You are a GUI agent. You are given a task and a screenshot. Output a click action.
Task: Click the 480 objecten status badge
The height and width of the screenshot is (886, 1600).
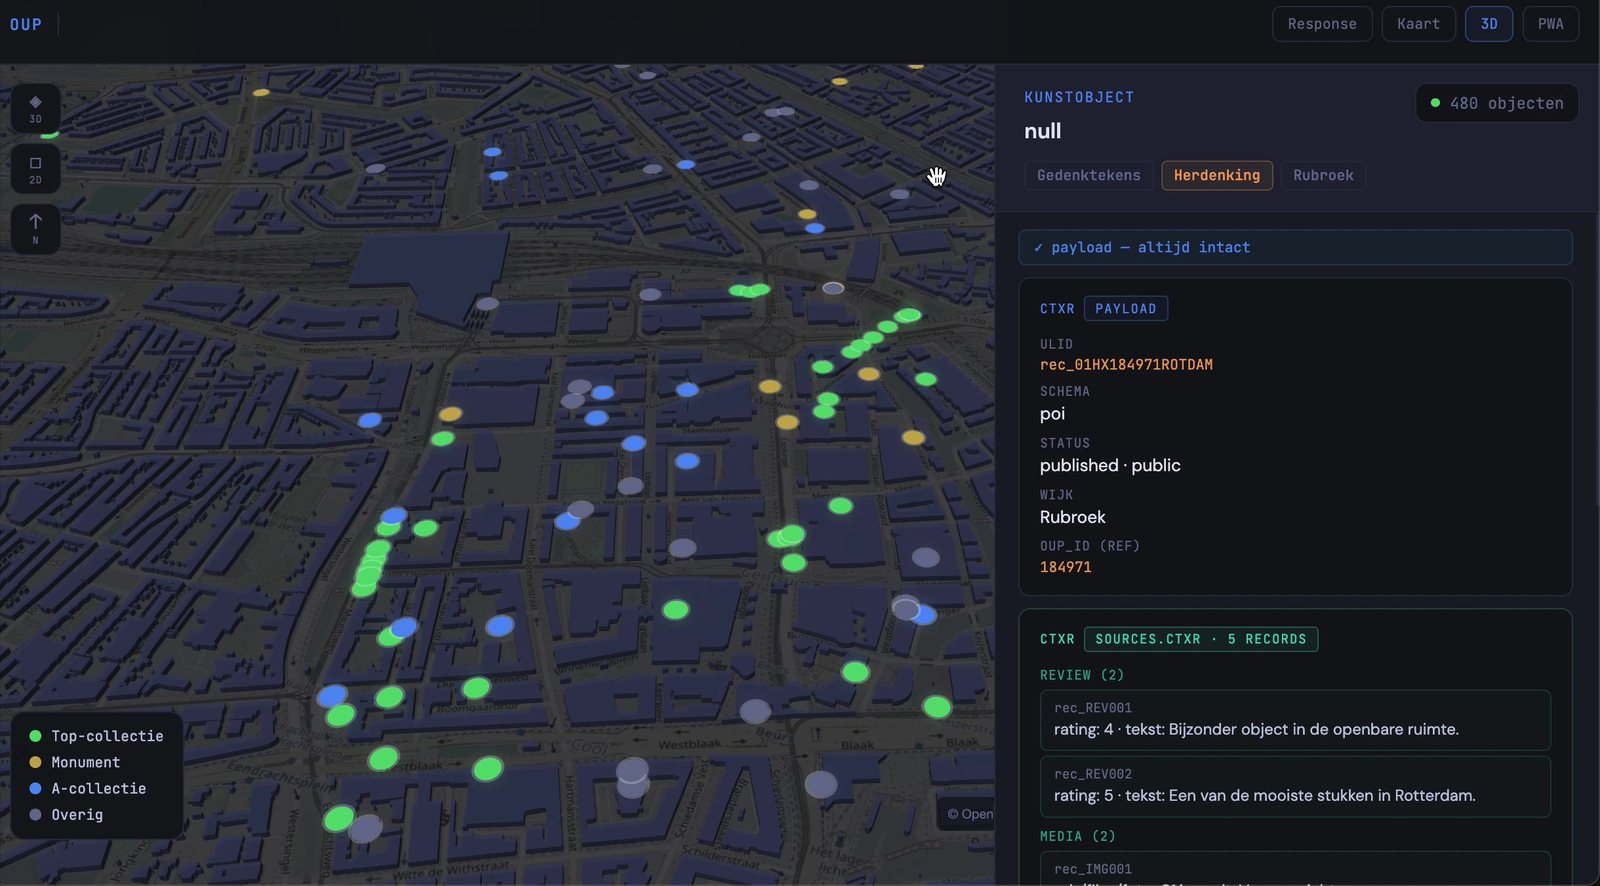(1496, 103)
